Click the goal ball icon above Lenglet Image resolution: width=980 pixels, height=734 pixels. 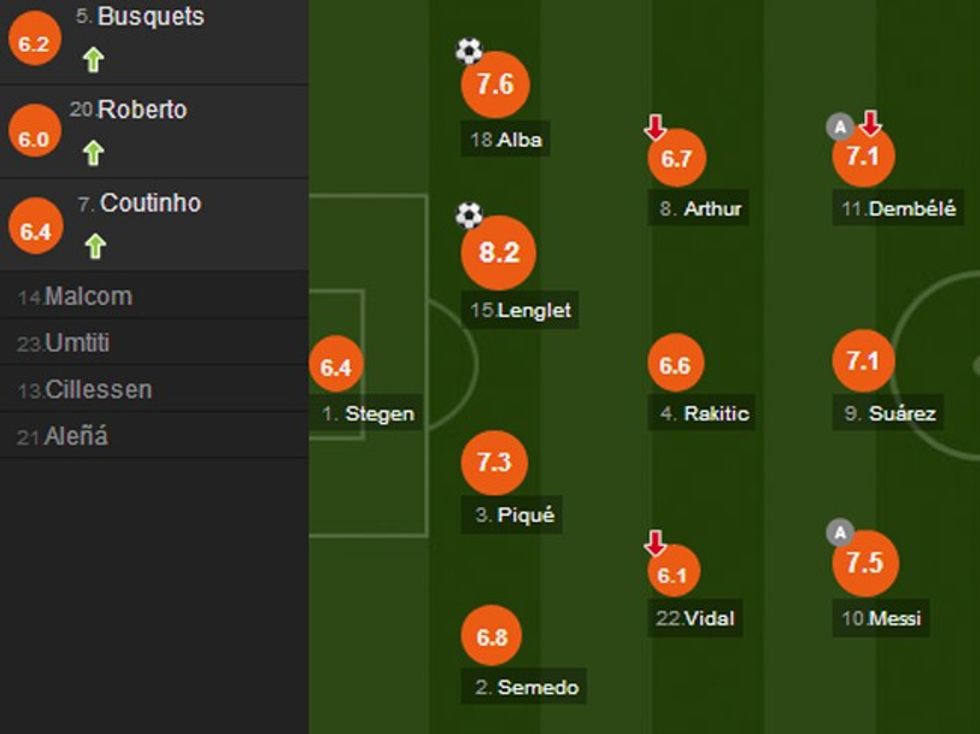pyautogui.click(x=468, y=214)
